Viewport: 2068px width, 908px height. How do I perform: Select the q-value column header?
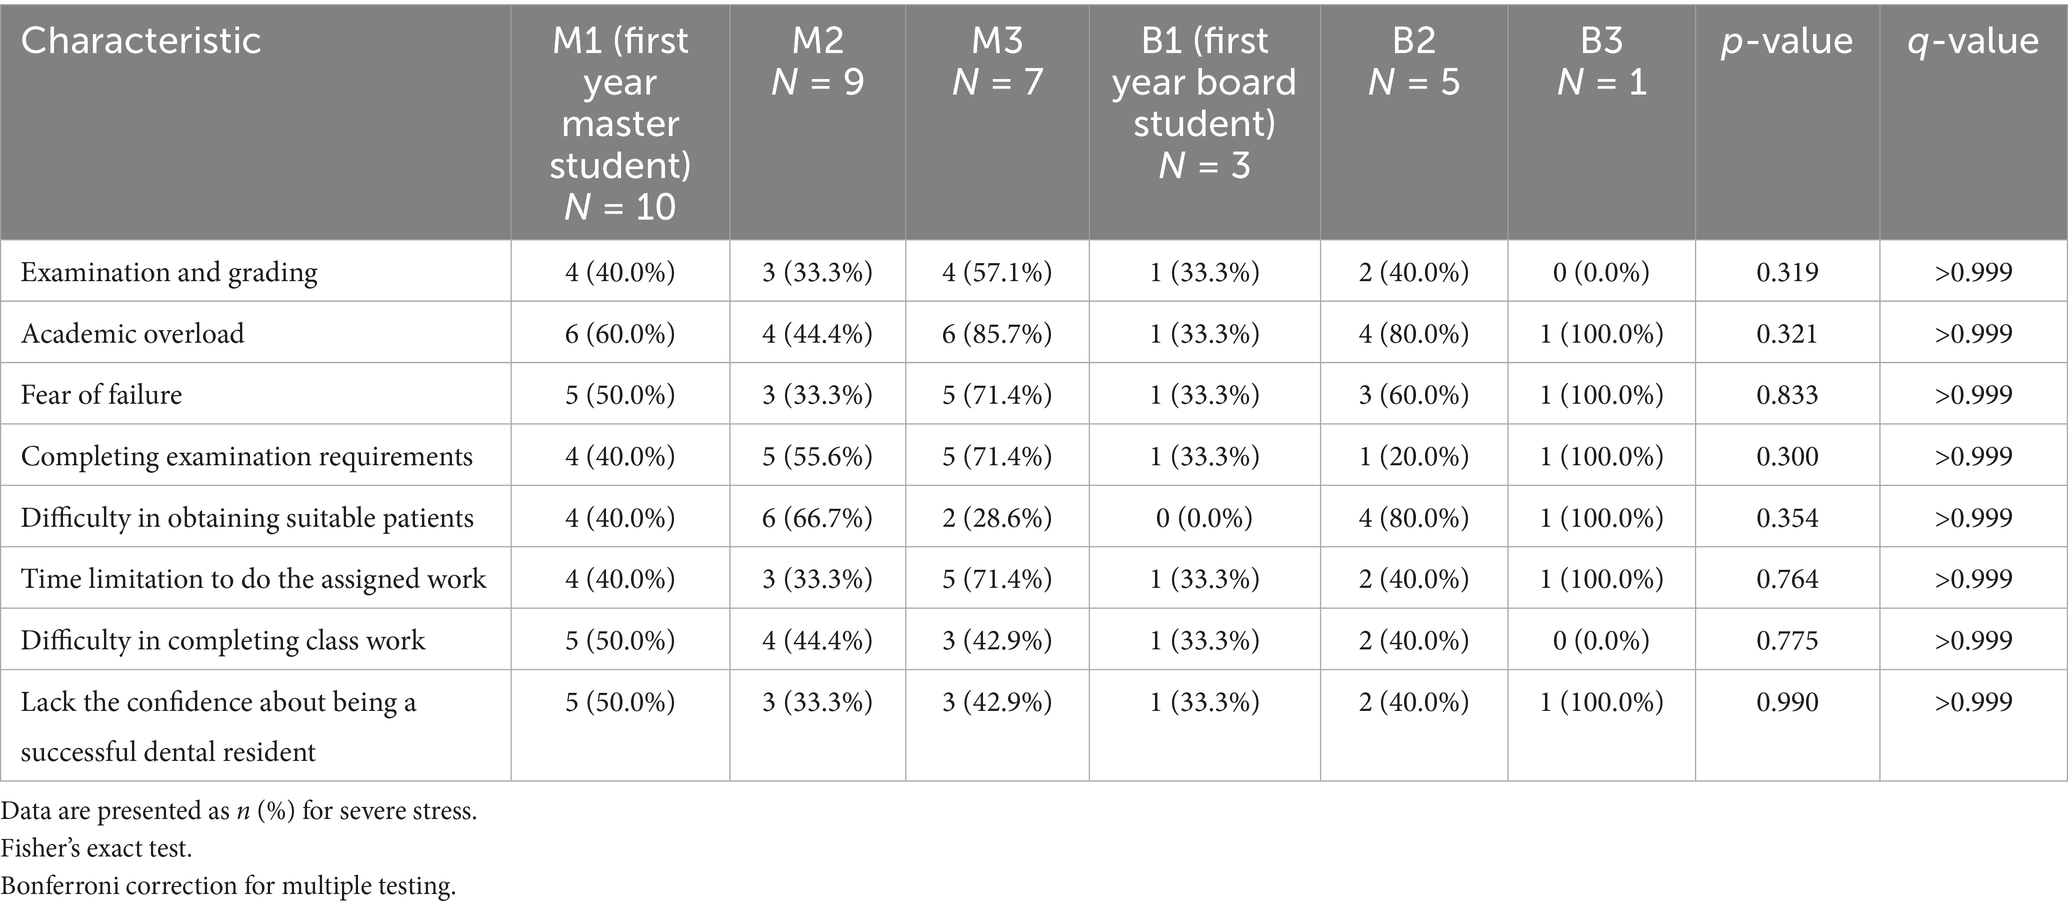(1973, 41)
